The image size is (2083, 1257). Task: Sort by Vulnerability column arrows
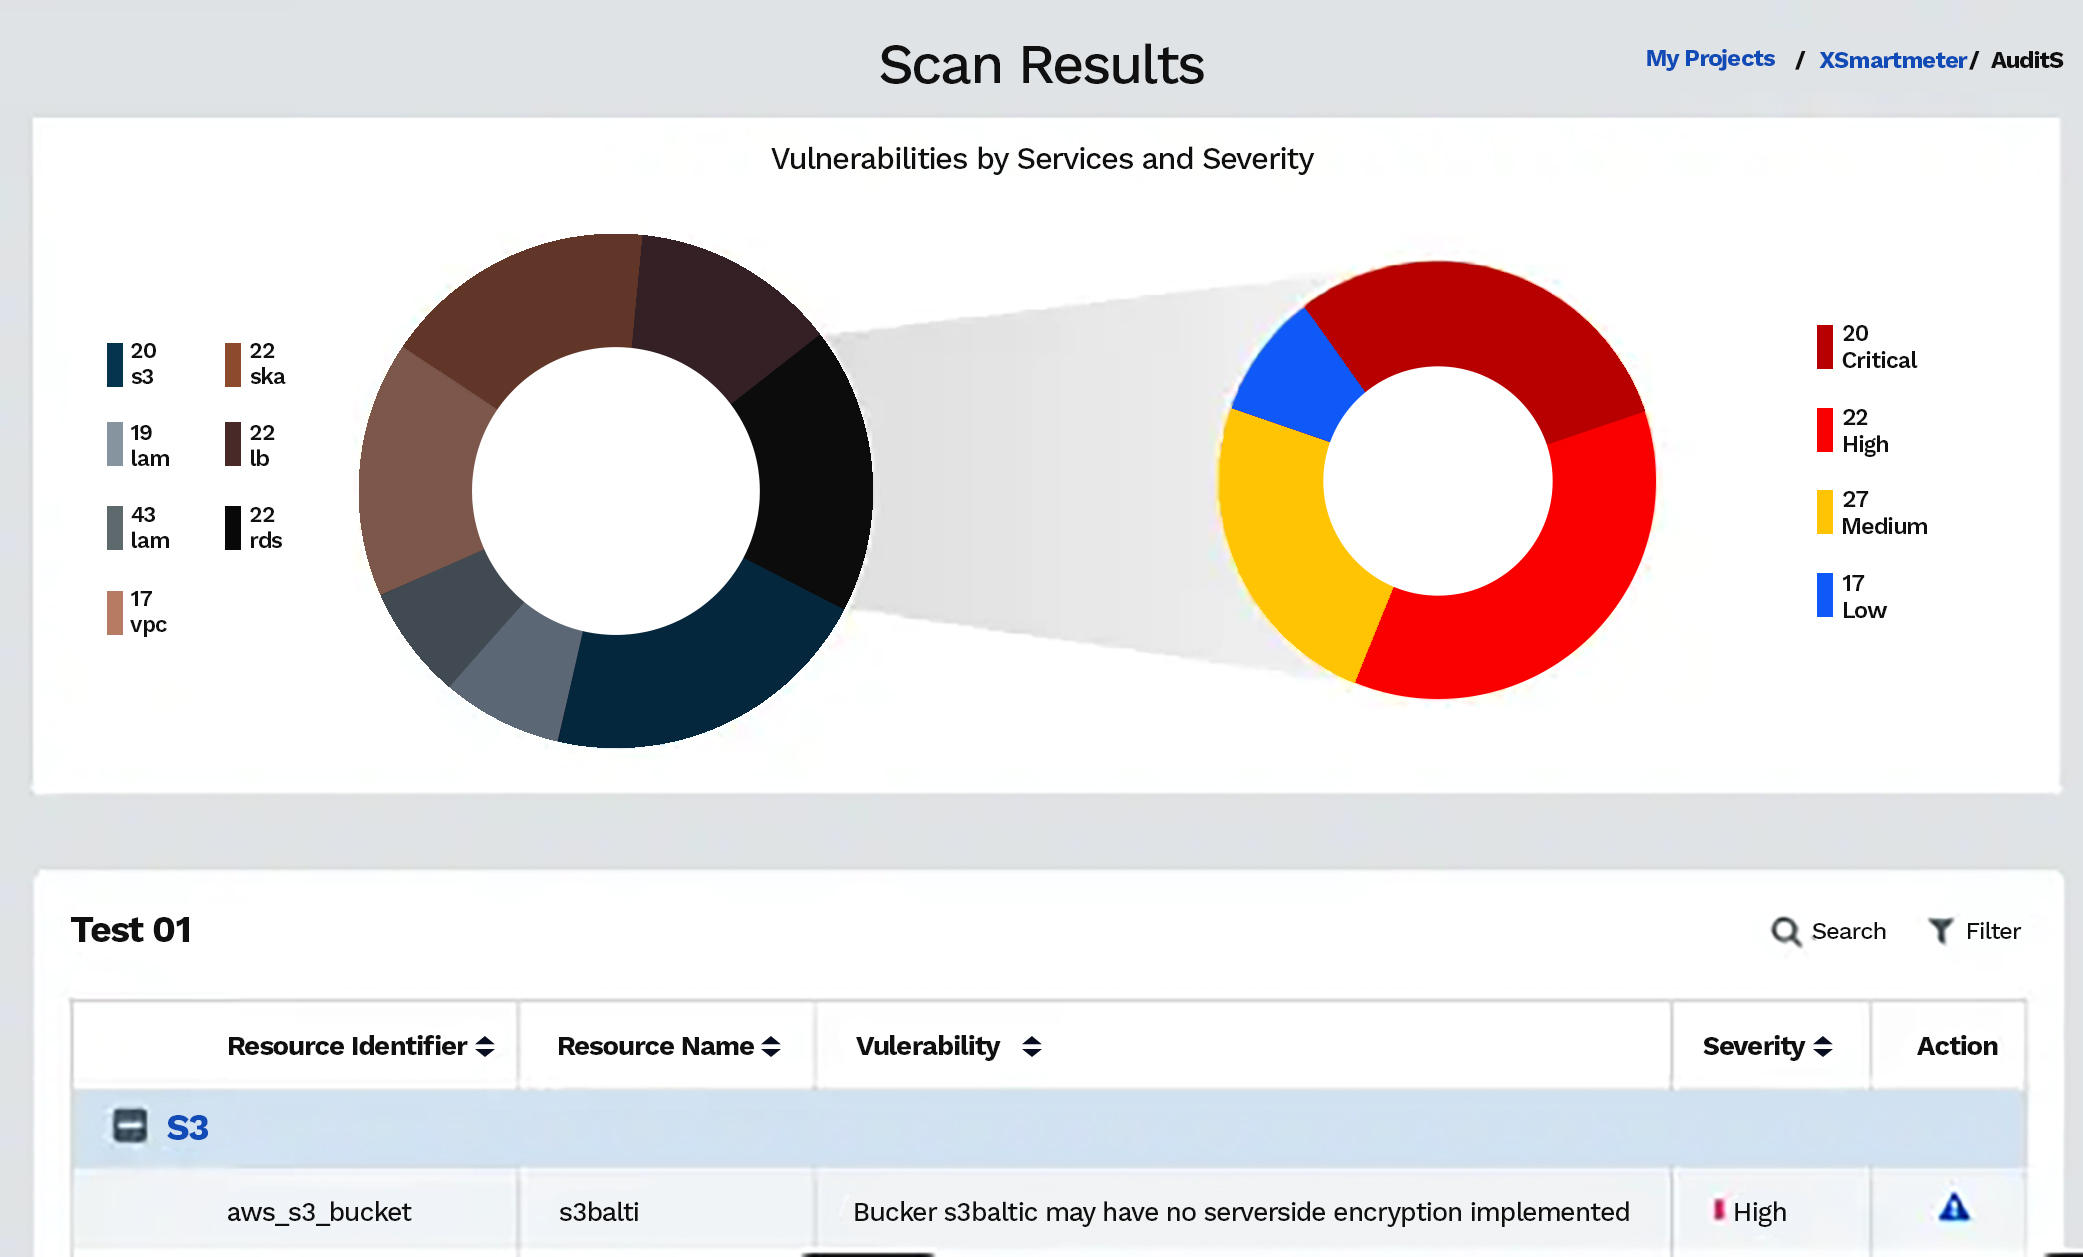pyautogui.click(x=1032, y=1046)
